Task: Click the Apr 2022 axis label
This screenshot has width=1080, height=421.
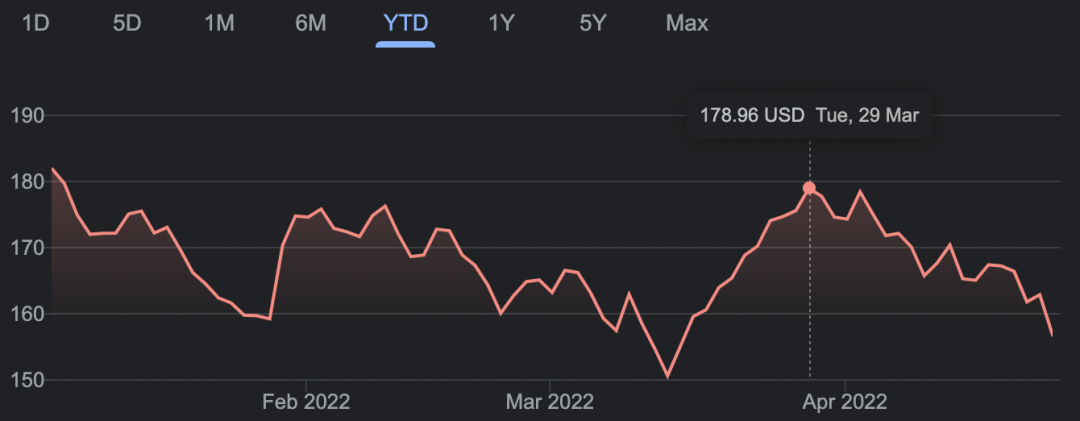Action: pos(845,402)
